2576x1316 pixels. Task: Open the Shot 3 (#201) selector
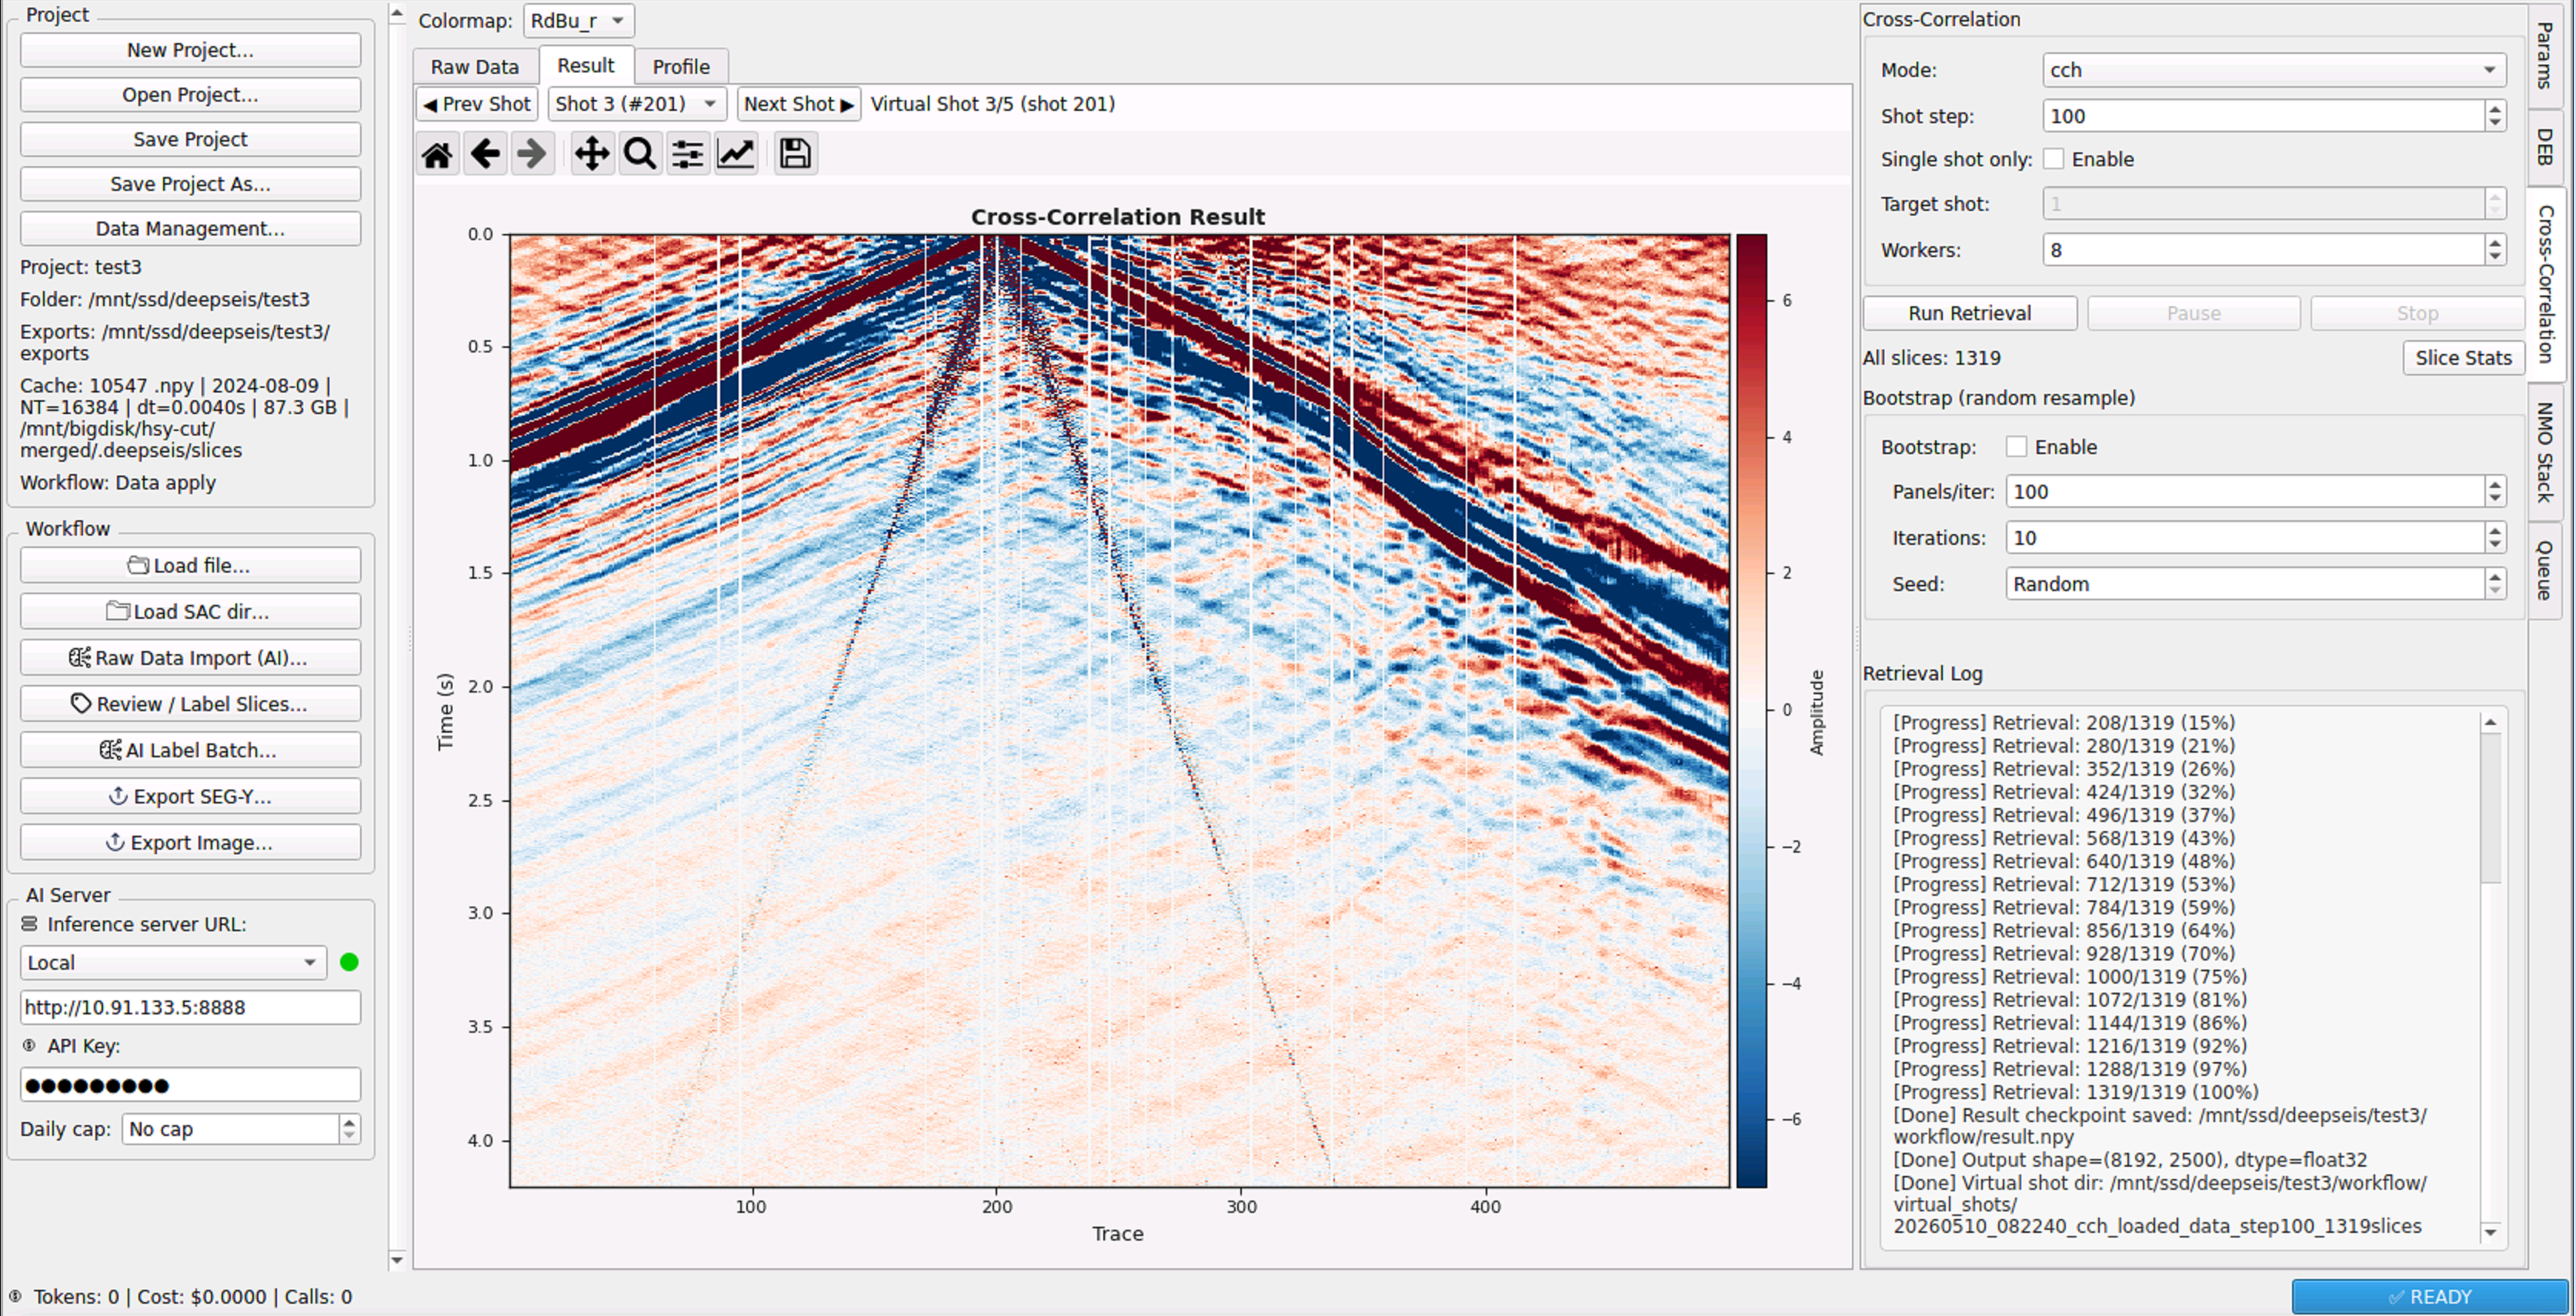click(x=636, y=104)
